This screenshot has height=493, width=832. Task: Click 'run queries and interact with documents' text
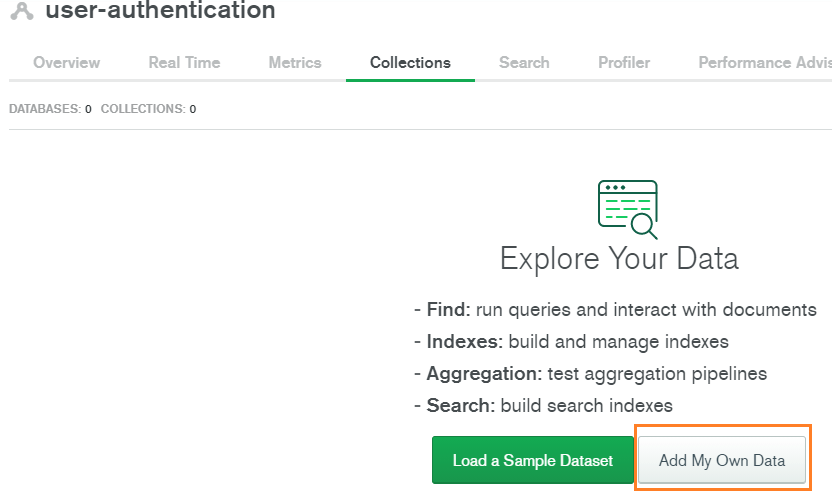pos(646,310)
